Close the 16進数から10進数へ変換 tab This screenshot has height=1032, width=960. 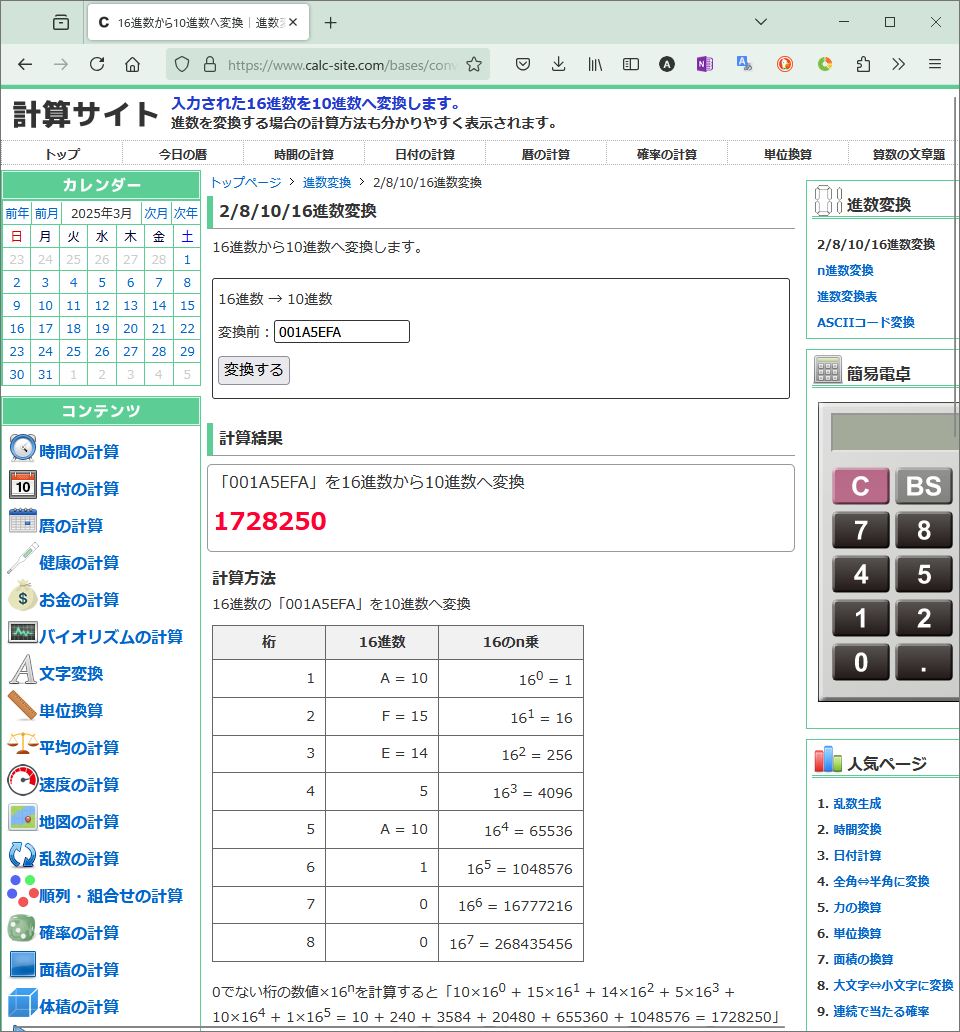[293, 22]
